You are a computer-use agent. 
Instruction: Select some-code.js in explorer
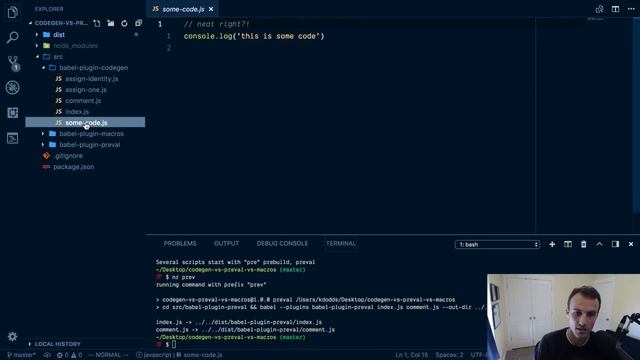point(85,122)
